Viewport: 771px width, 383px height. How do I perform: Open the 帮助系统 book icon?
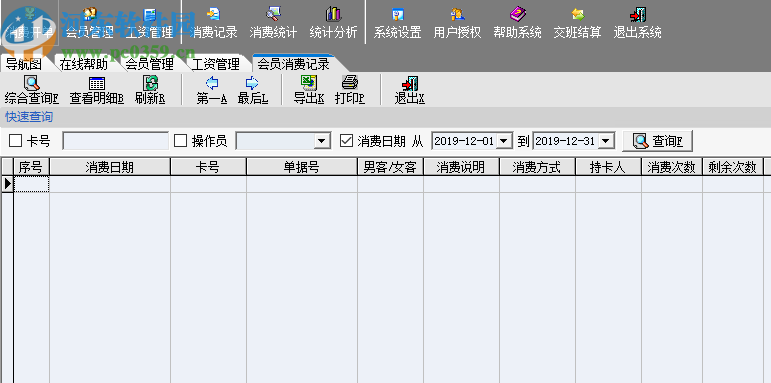click(x=517, y=24)
